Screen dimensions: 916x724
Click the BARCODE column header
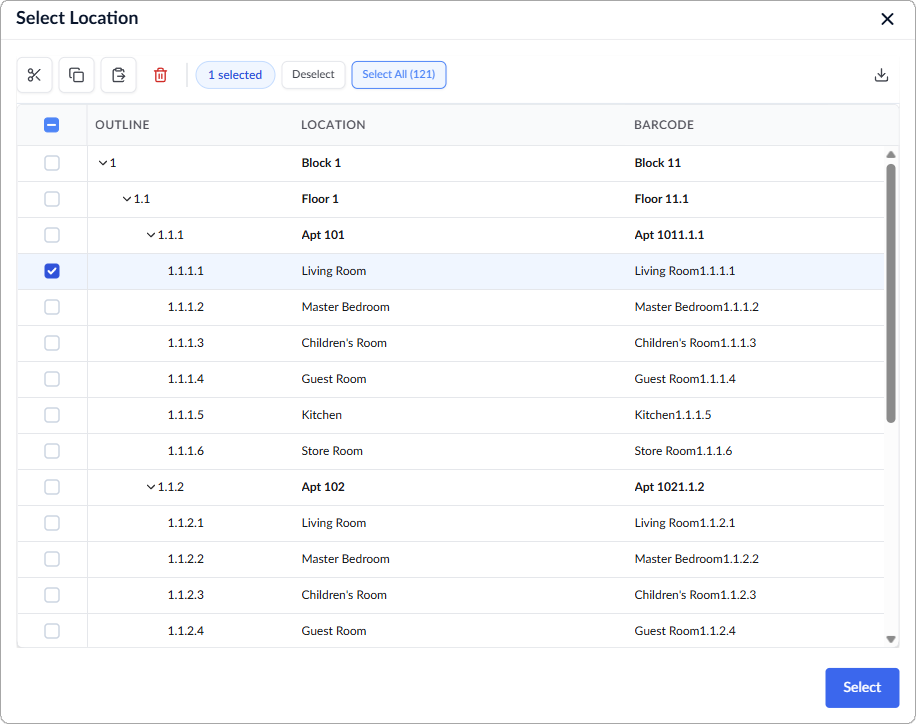point(664,124)
